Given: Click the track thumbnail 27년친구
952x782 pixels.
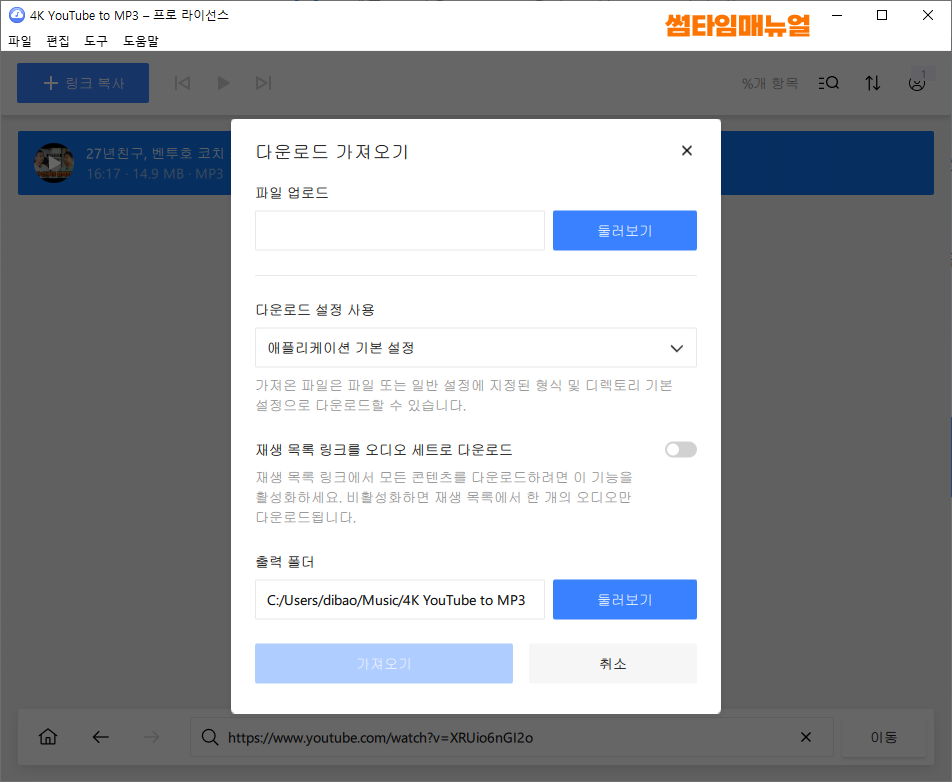Looking at the screenshot, I should click(54, 163).
